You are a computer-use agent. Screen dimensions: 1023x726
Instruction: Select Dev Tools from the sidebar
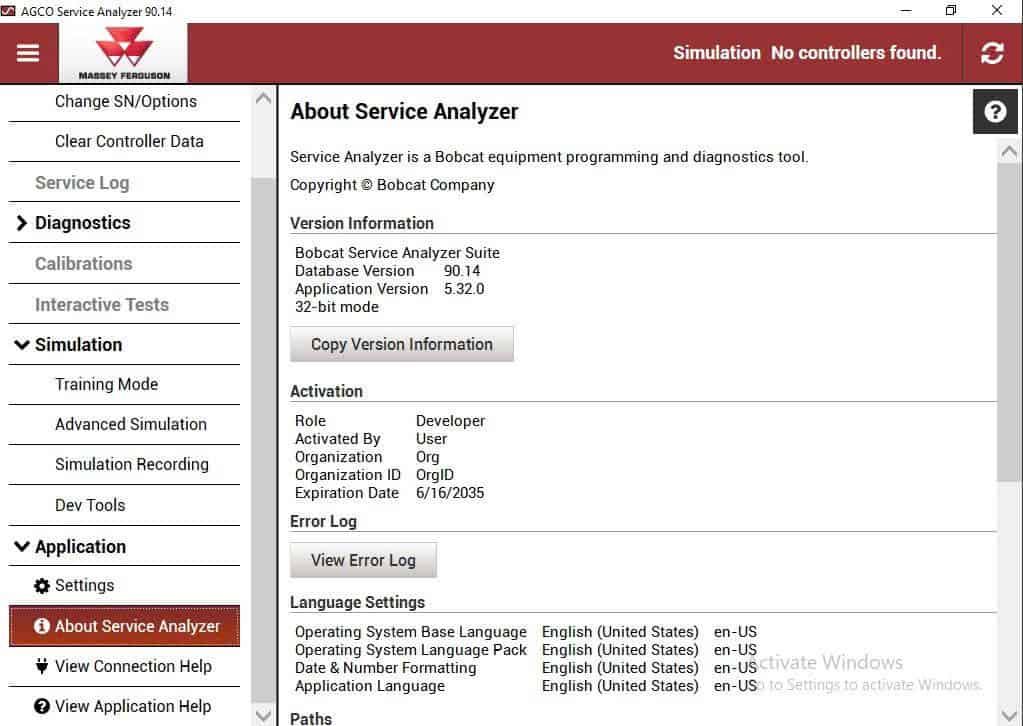(89, 505)
